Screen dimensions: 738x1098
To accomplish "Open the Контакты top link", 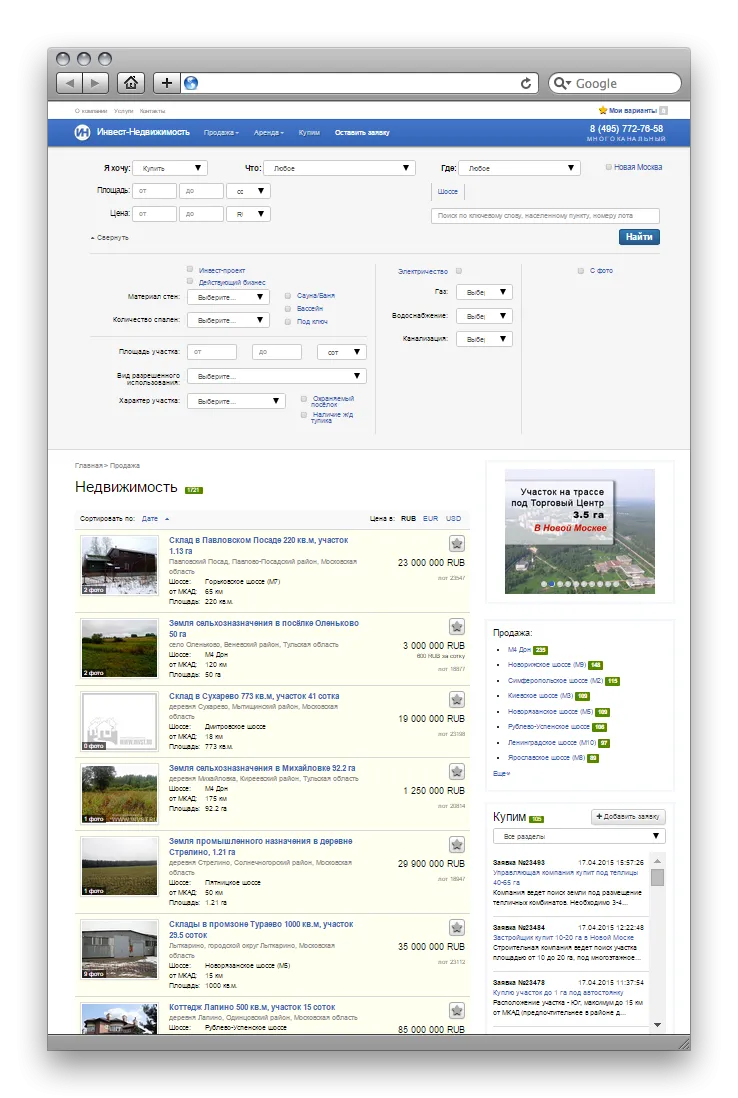I will [152, 111].
